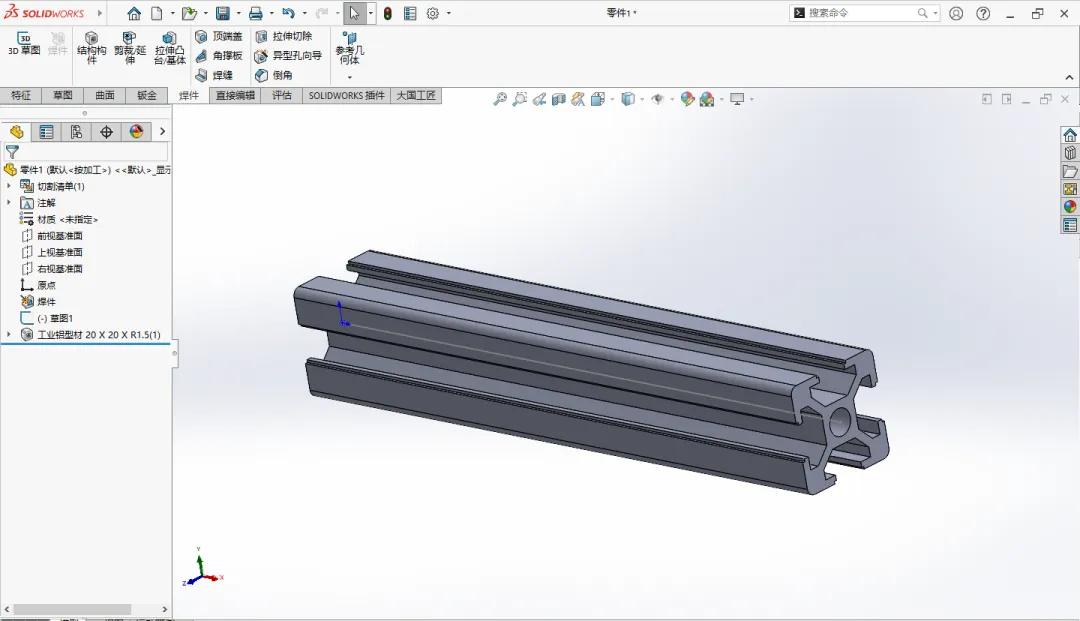Select the 顶端盖 end cap tool
Image resolution: width=1080 pixels, height=621 pixels.
pos(219,36)
